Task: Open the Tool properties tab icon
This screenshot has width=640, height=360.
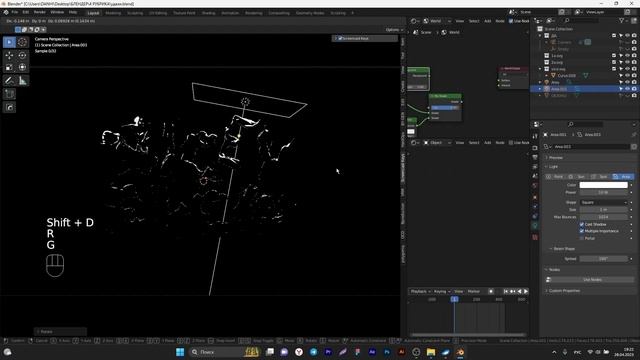Action: [x=535, y=136]
